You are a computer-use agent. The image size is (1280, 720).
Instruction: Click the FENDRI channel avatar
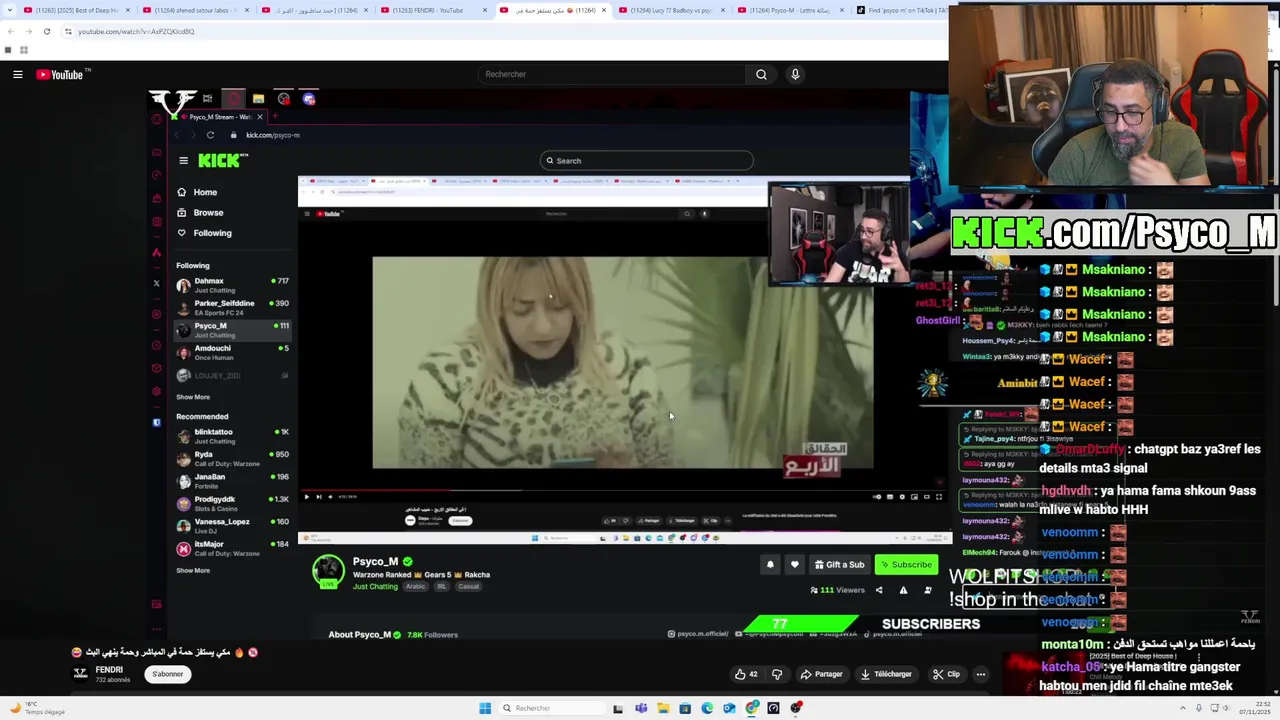tap(81, 674)
